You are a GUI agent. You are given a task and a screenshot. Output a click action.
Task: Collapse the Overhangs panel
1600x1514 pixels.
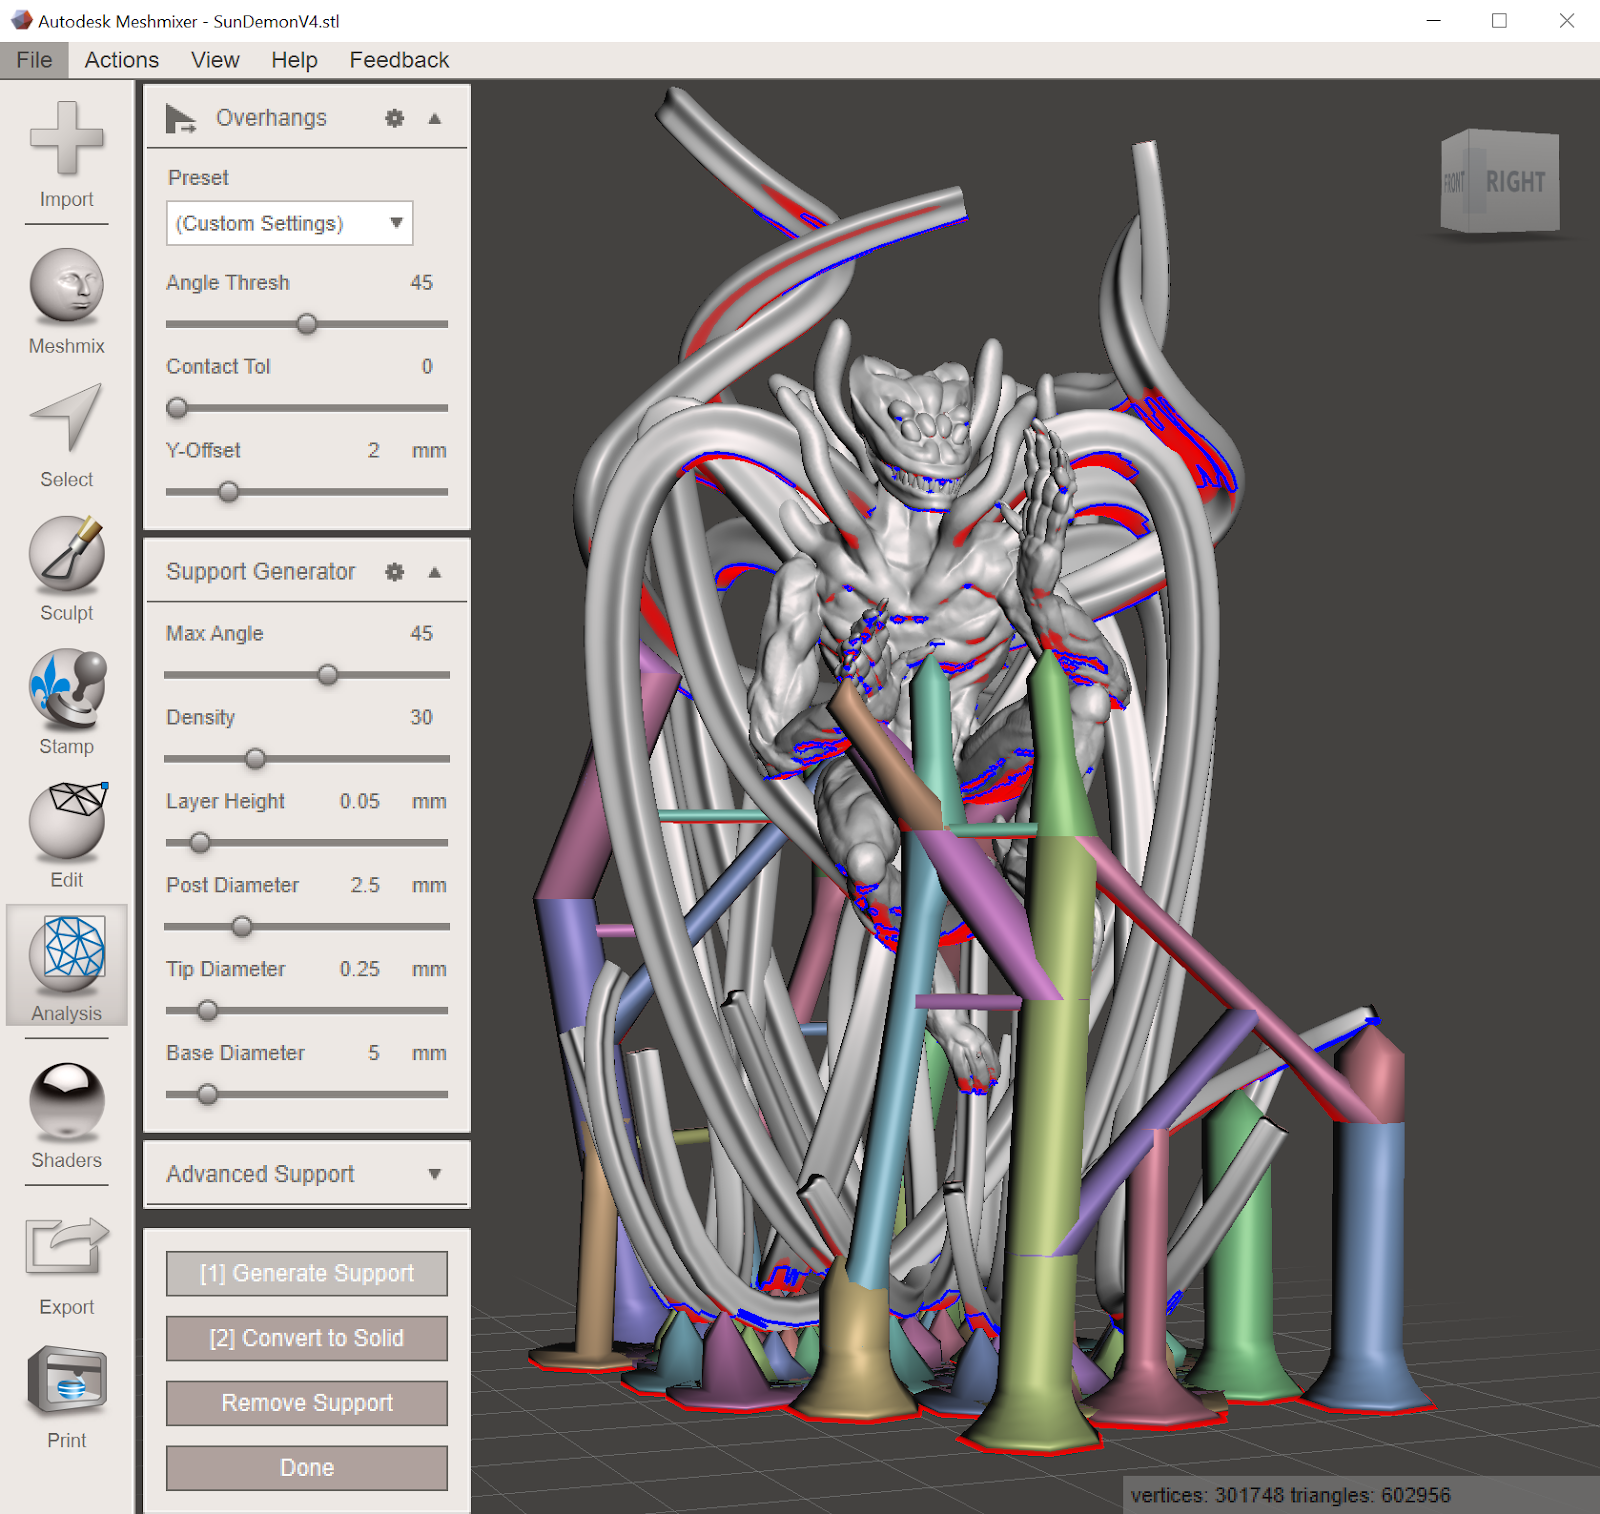tap(434, 117)
